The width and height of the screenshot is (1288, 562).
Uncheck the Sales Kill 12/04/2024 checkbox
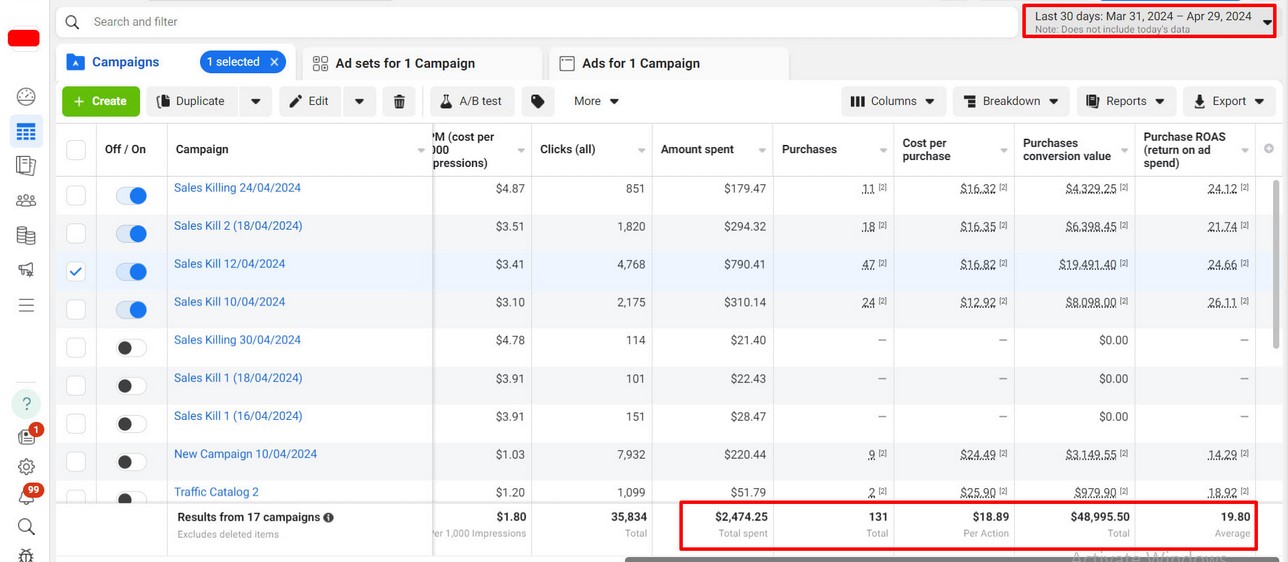[76, 271]
